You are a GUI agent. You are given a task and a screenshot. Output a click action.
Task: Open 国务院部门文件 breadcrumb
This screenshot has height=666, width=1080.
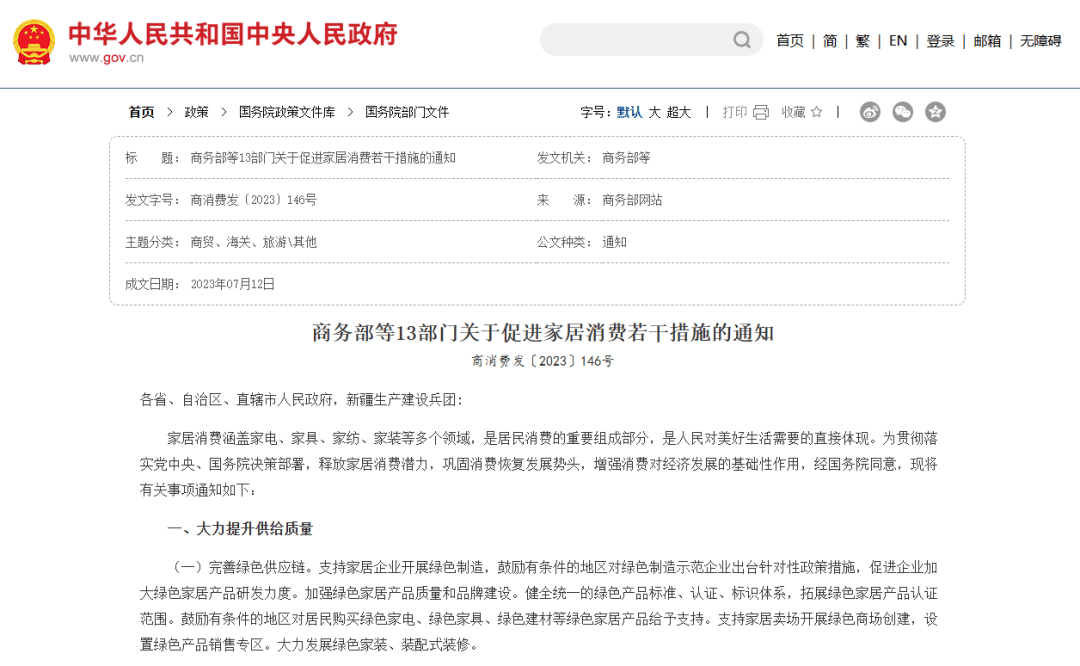click(406, 112)
